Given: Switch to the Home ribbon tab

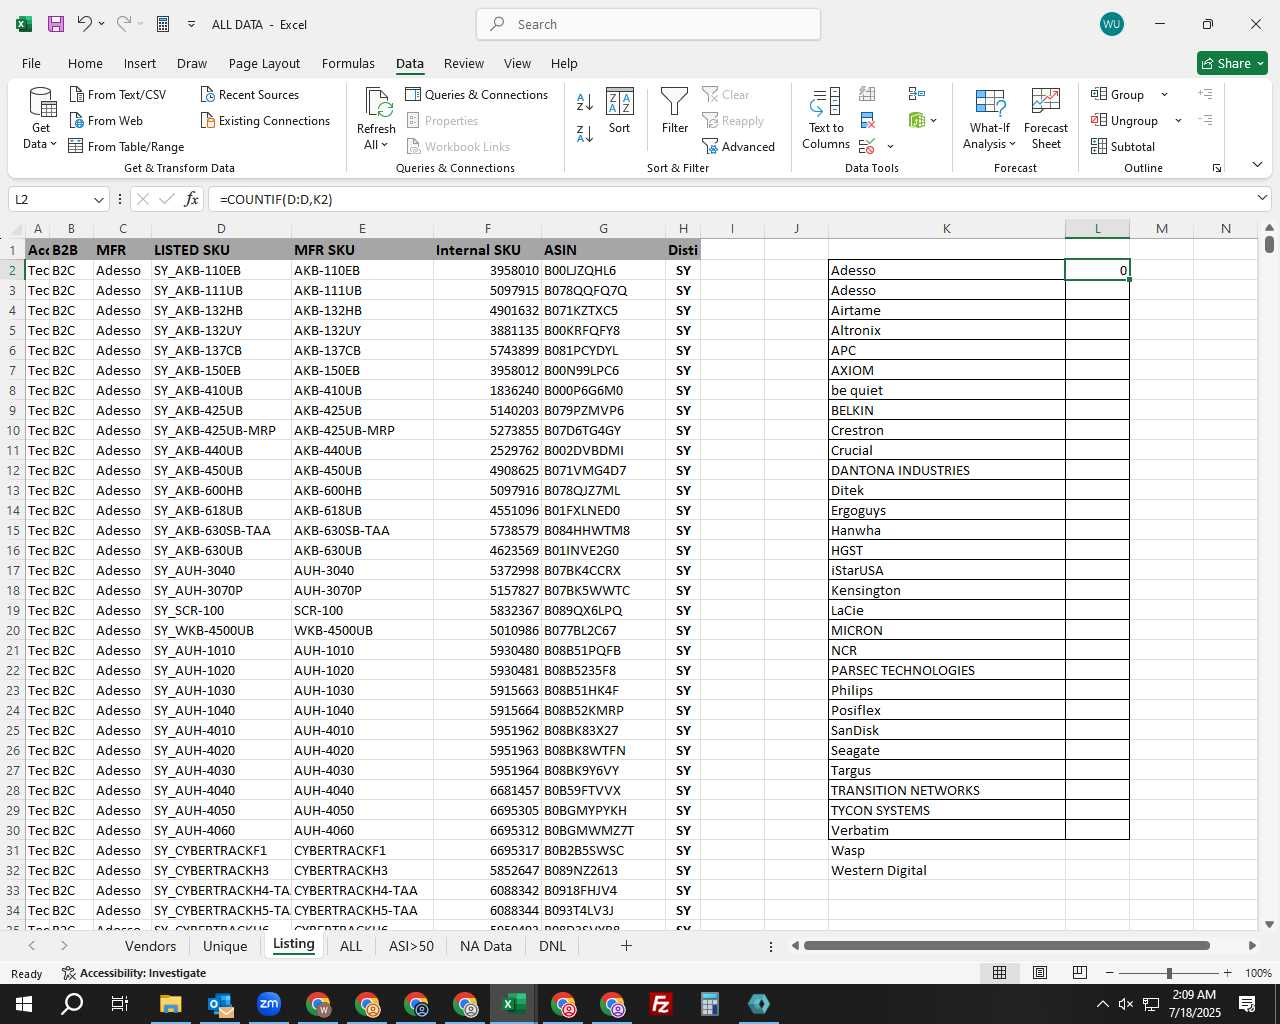Looking at the screenshot, I should click(85, 63).
